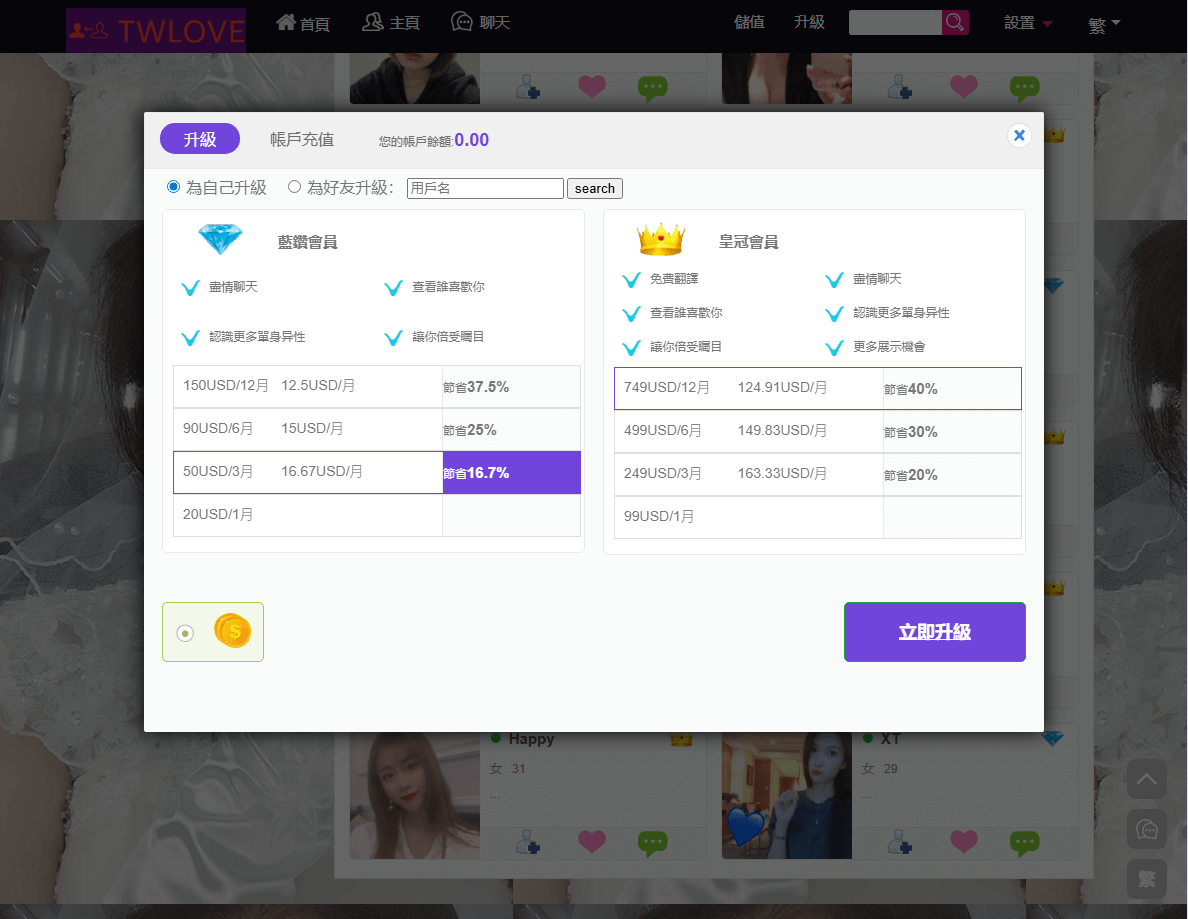Click the search button
The height and width of the screenshot is (919, 1188).
point(595,188)
